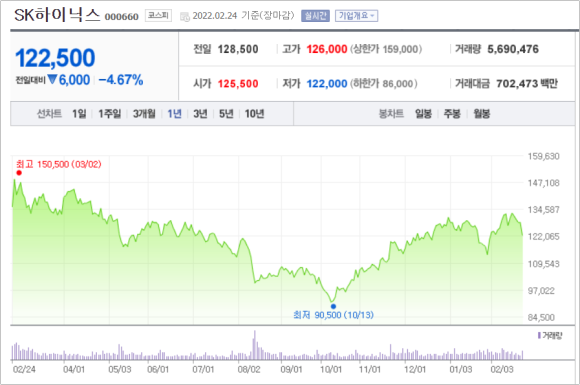Click the 코스피 market badge

(158, 16)
